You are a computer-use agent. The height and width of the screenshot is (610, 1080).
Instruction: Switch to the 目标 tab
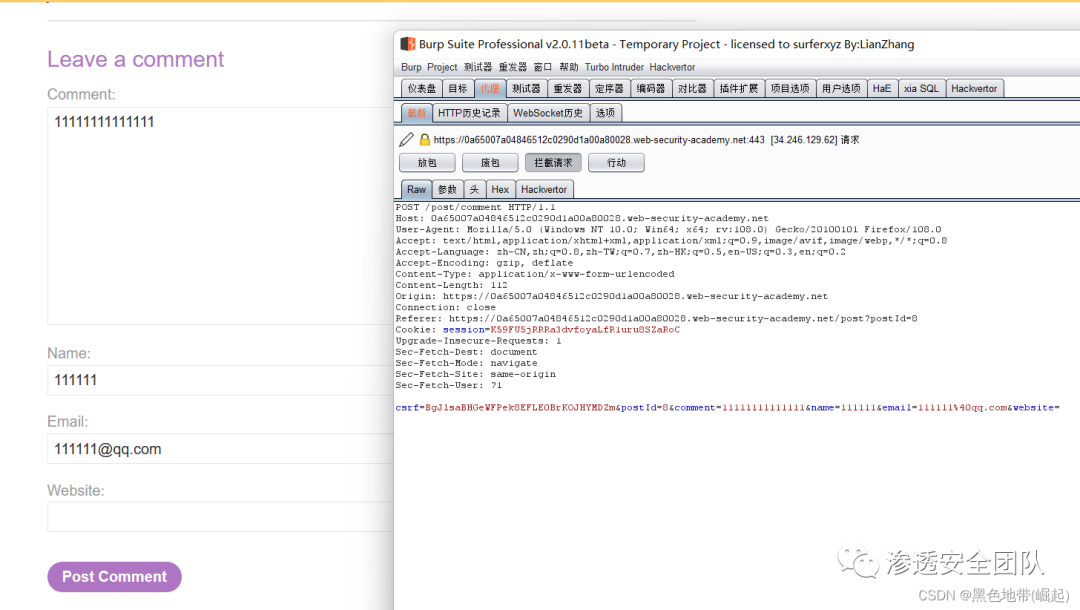(457, 88)
